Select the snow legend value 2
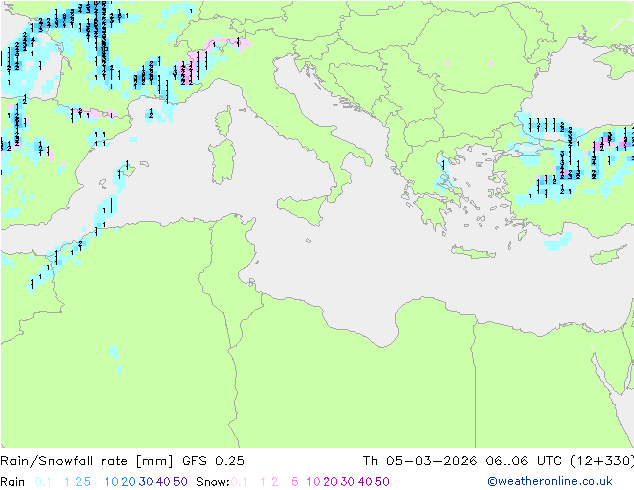This screenshot has height=490, width=634. pos(275,482)
